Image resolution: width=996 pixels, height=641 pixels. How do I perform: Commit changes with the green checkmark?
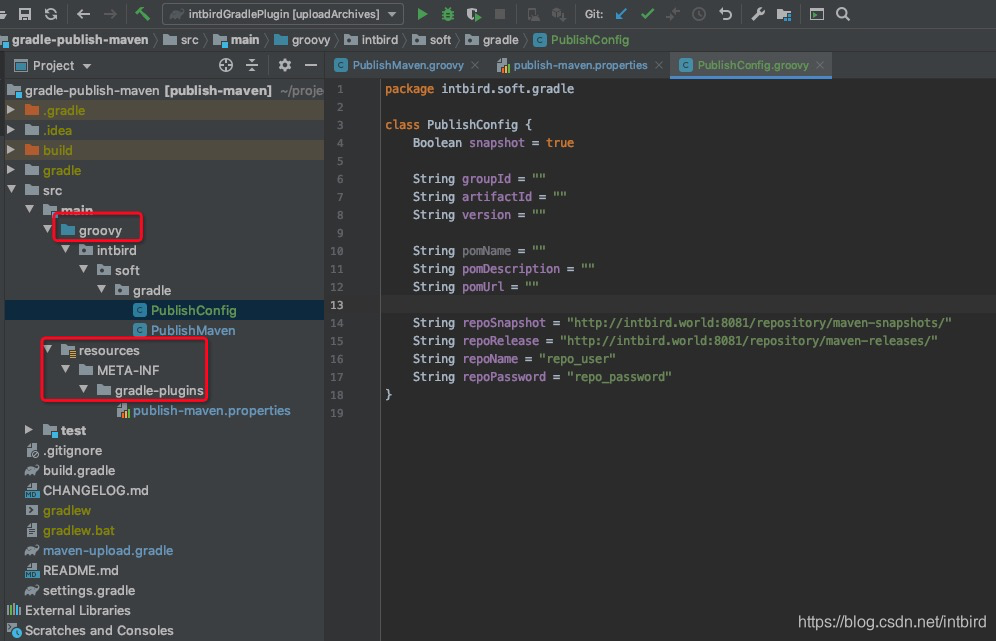tap(647, 14)
